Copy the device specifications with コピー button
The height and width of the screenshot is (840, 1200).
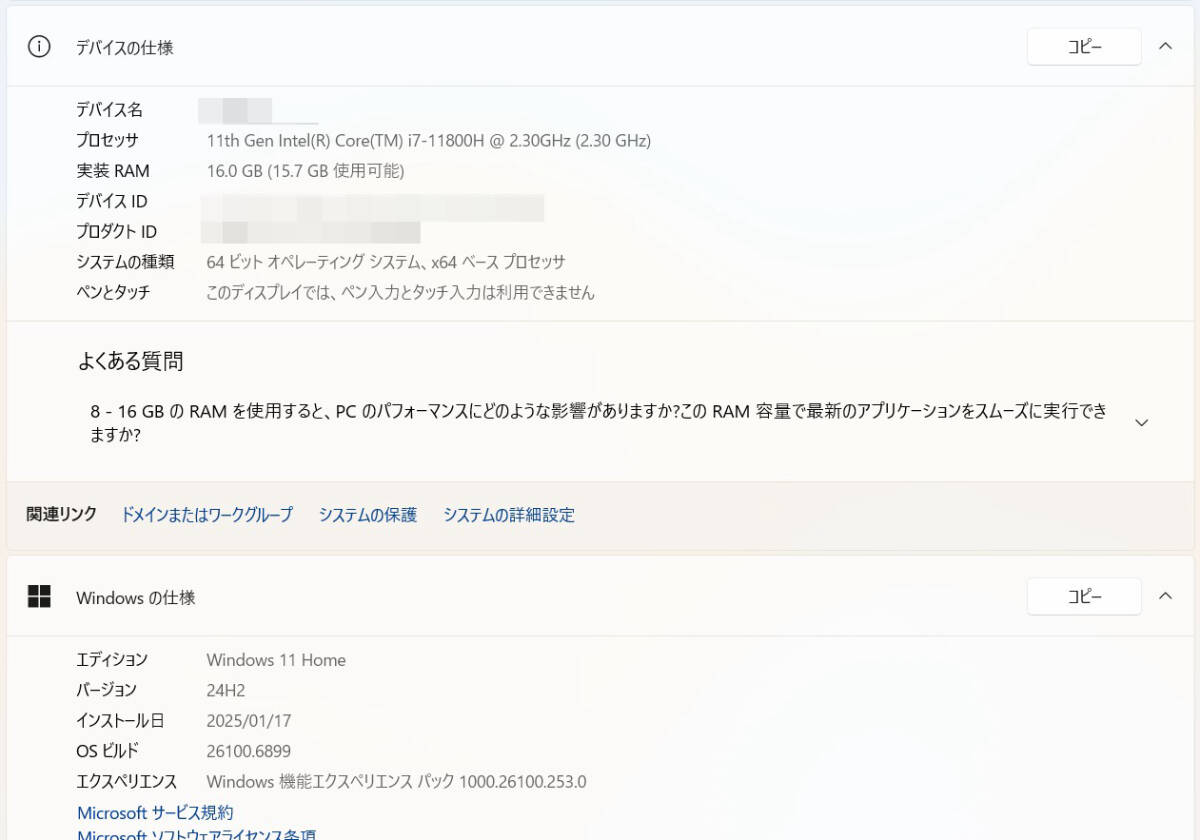click(x=1084, y=47)
